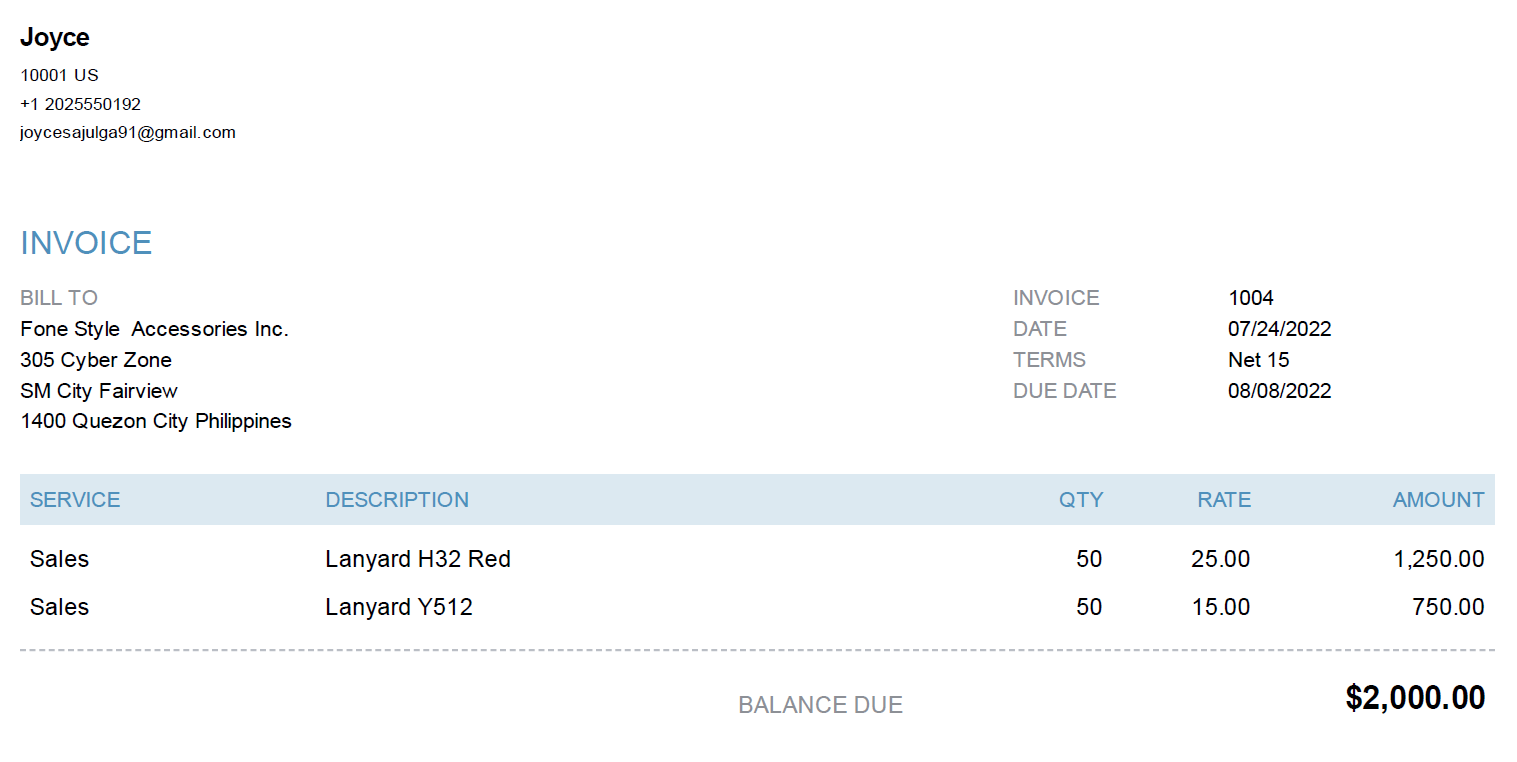Click the email joycesajulga91@gmail.com

coord(128,132)
